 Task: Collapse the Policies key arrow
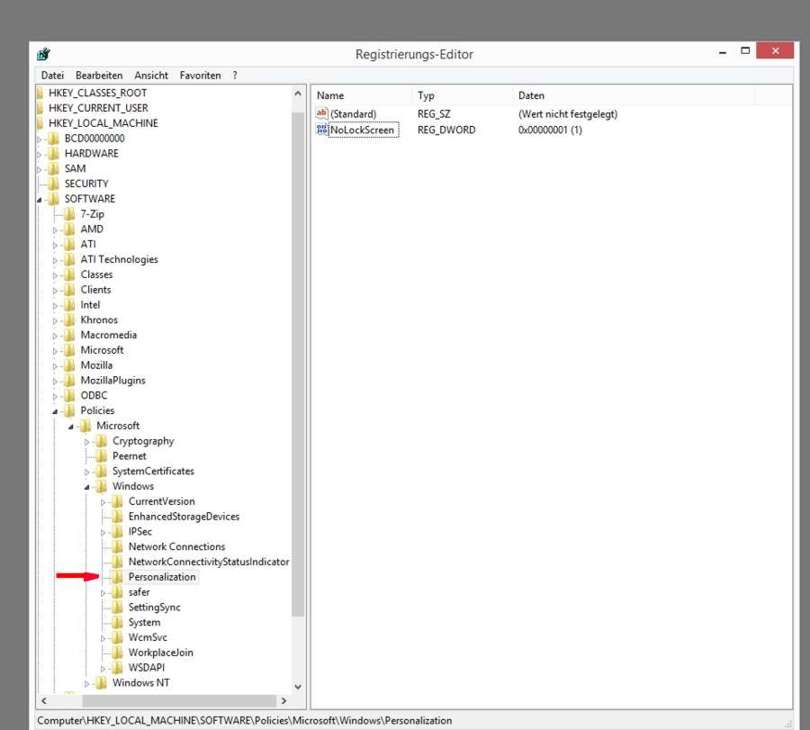[55, 411]
